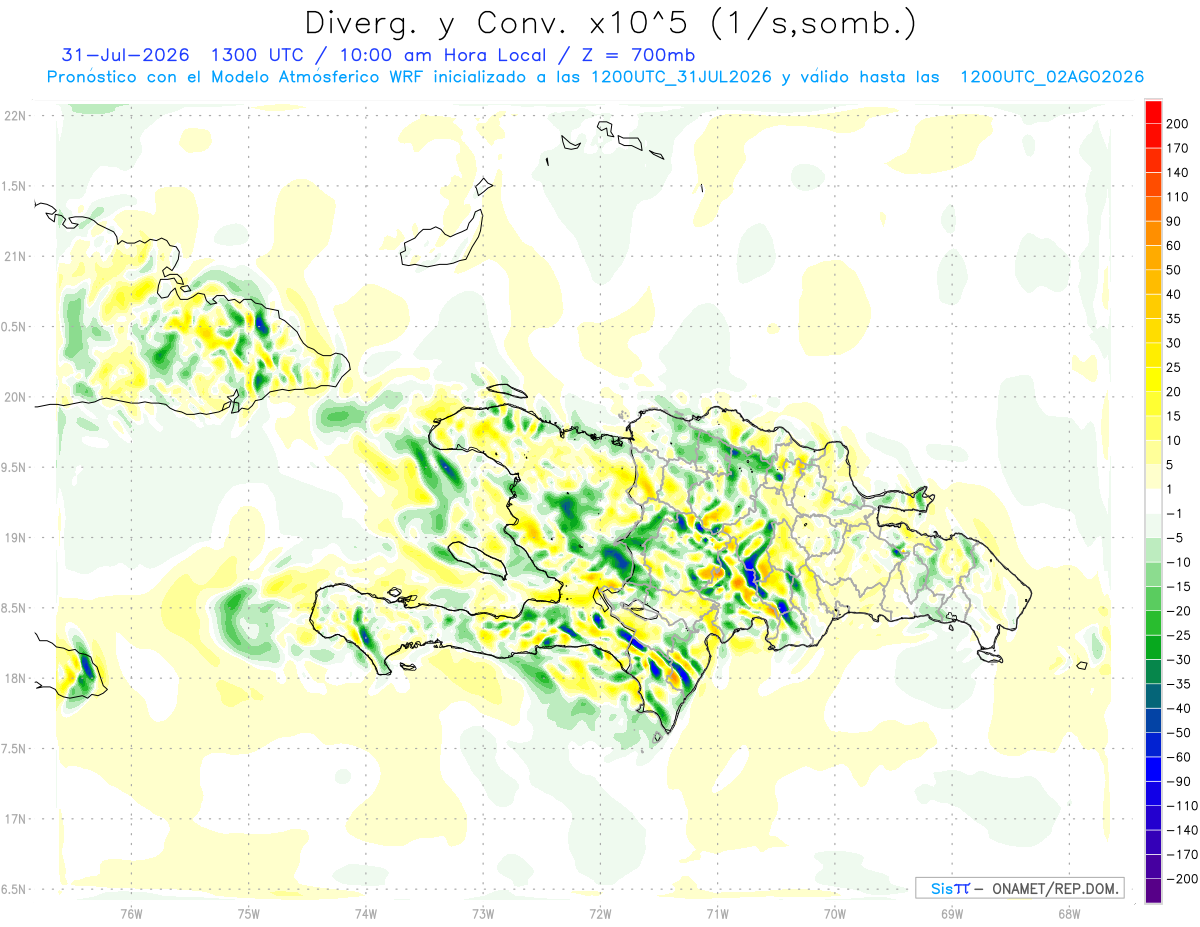The width and height of the screenshot is (1200, 927).
Task: Click the '68W' longitude label
Action: [1069, 915]
